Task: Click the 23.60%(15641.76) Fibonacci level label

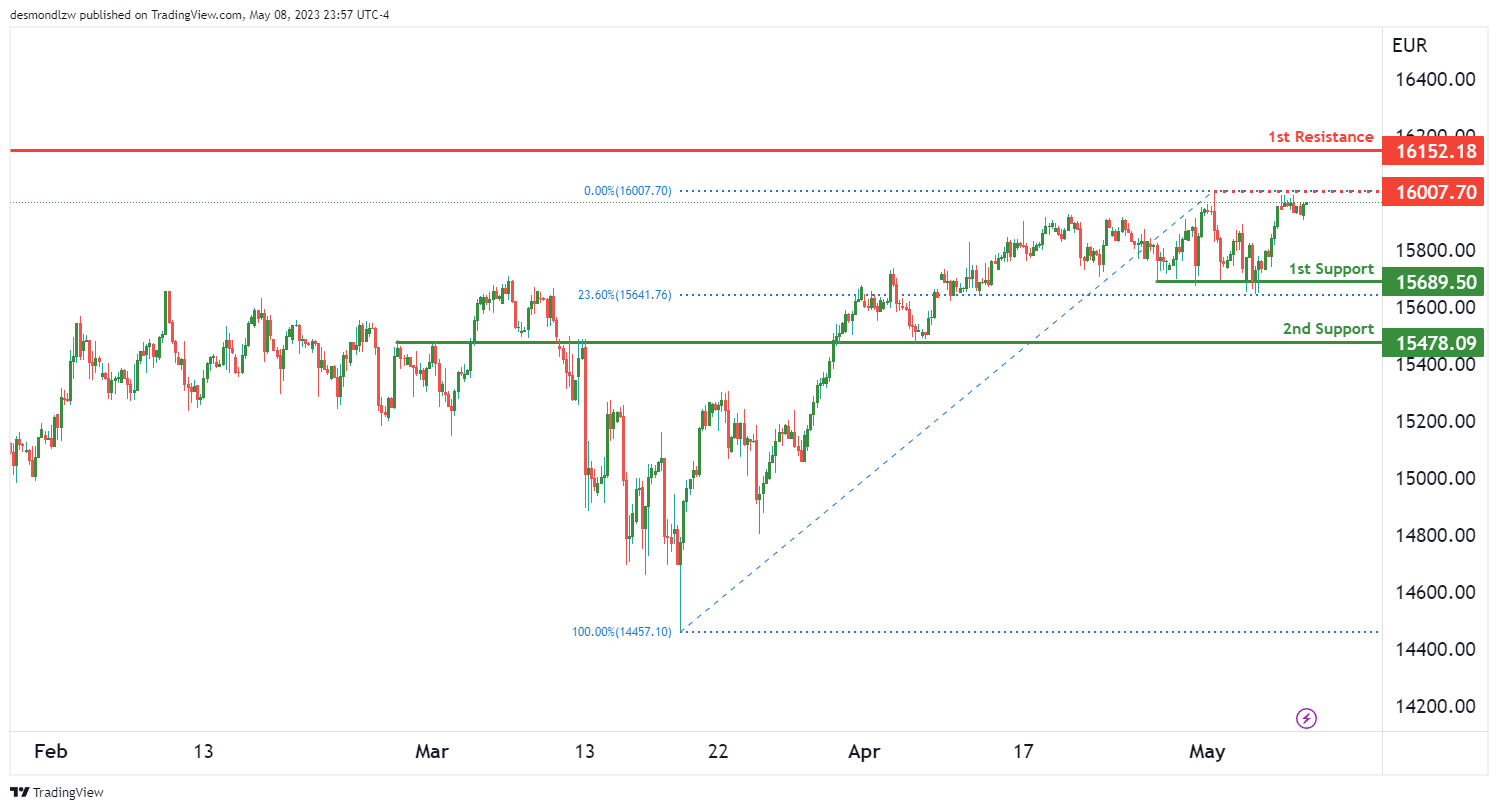Action: [x=624, y=295]
